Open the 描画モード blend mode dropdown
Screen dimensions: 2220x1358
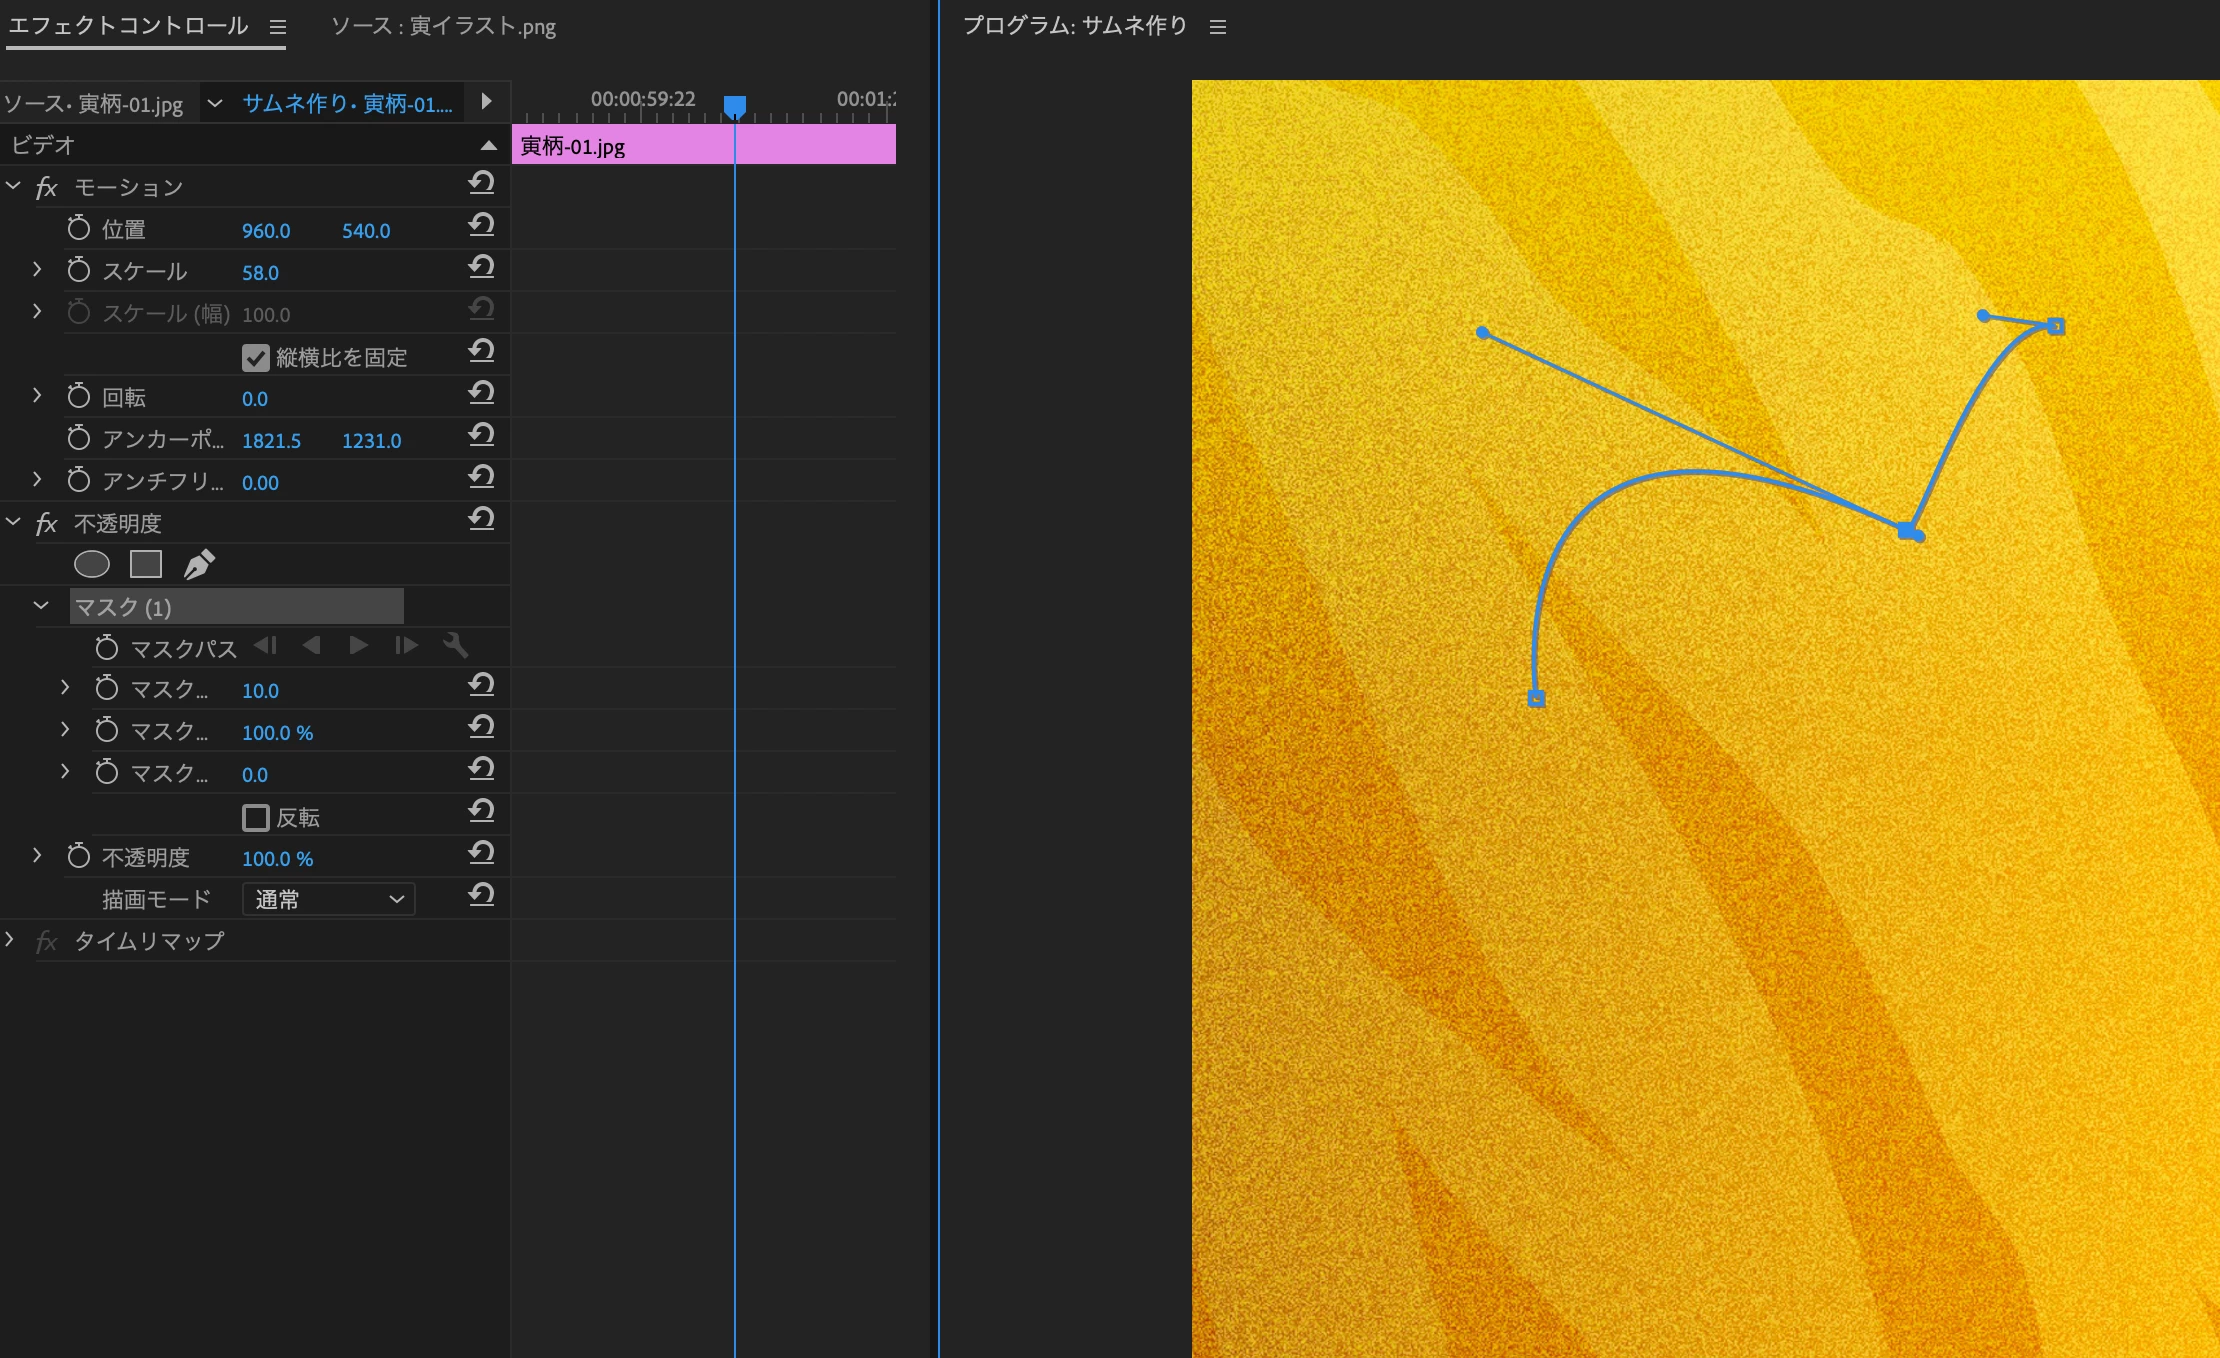[328, 899]
